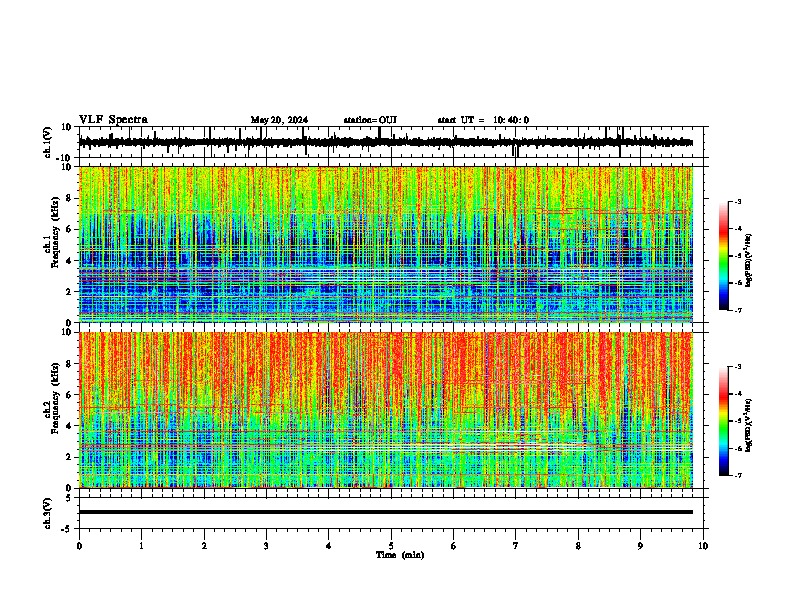Click time axis tick label '7'

tap(516, 546)
